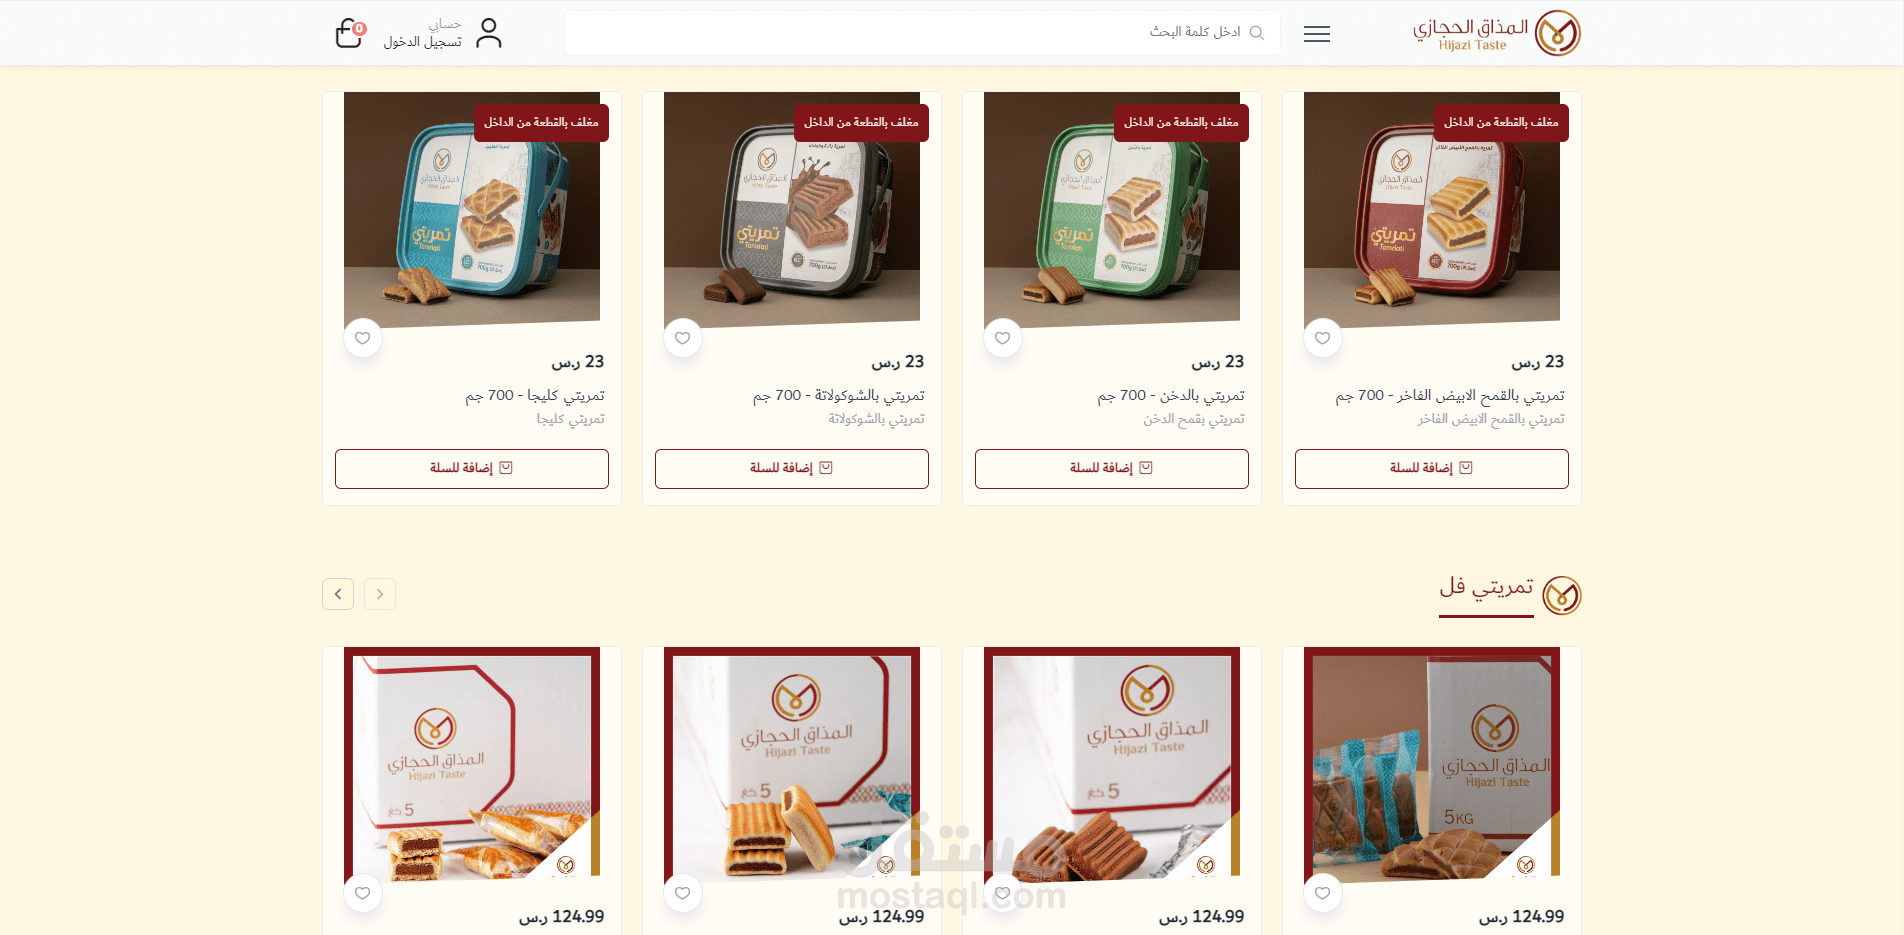This screenshot has width=1904, height=935.
Task: Add the Tamrati chocolate 700g to cart
Action: point(792,468)
